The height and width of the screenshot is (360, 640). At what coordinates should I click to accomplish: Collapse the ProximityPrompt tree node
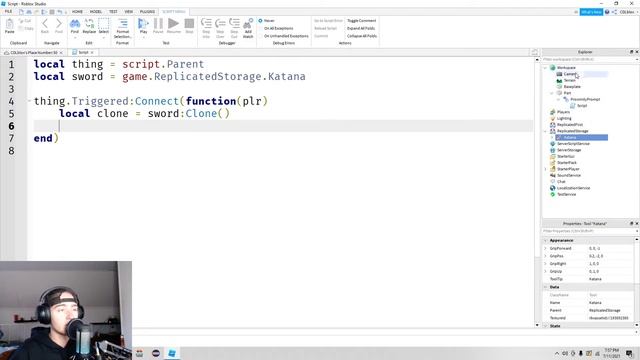(558, 99)
